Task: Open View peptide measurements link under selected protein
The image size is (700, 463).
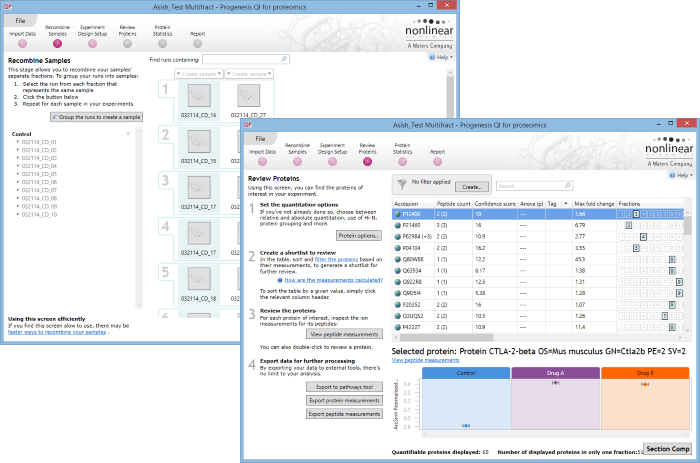Action: (425, 360)
